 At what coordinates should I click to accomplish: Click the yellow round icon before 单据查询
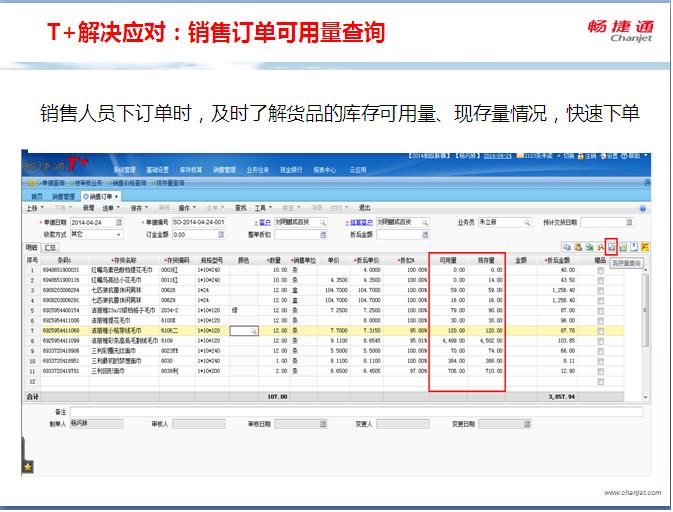(31, 183)
